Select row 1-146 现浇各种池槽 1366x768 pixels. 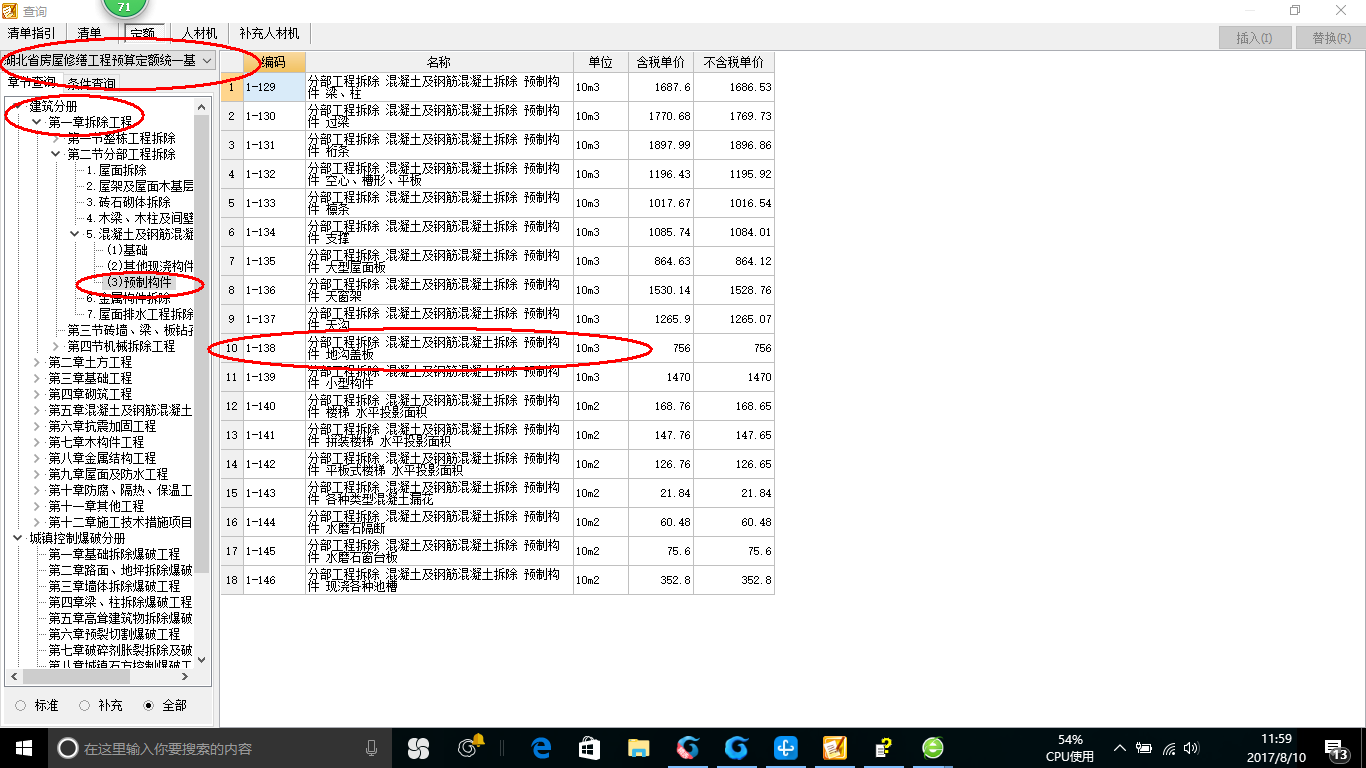[497, 580]
